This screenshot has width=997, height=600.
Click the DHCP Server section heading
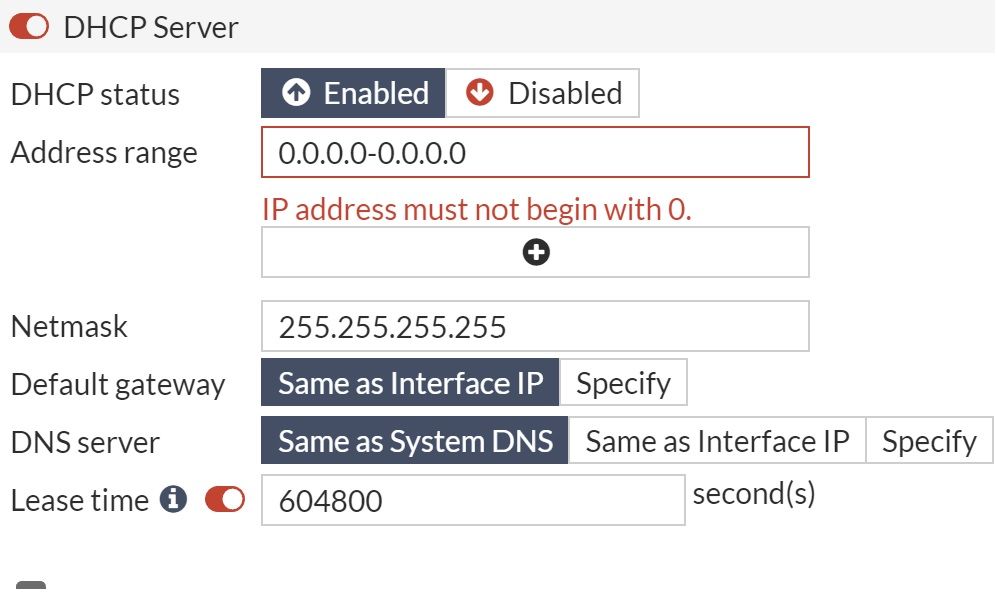point(150,27)
